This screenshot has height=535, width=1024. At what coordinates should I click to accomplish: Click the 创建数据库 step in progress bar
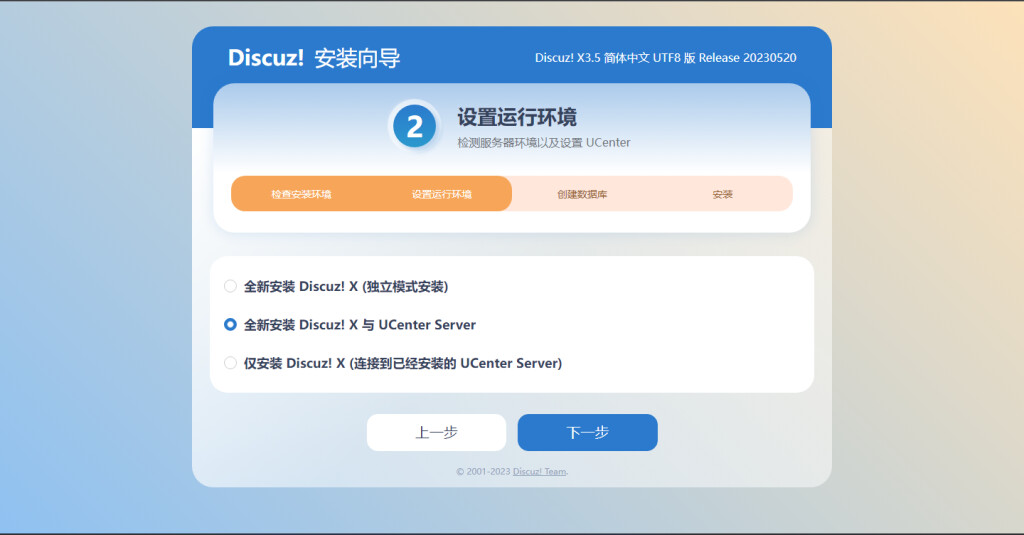(x=582, y=194)
